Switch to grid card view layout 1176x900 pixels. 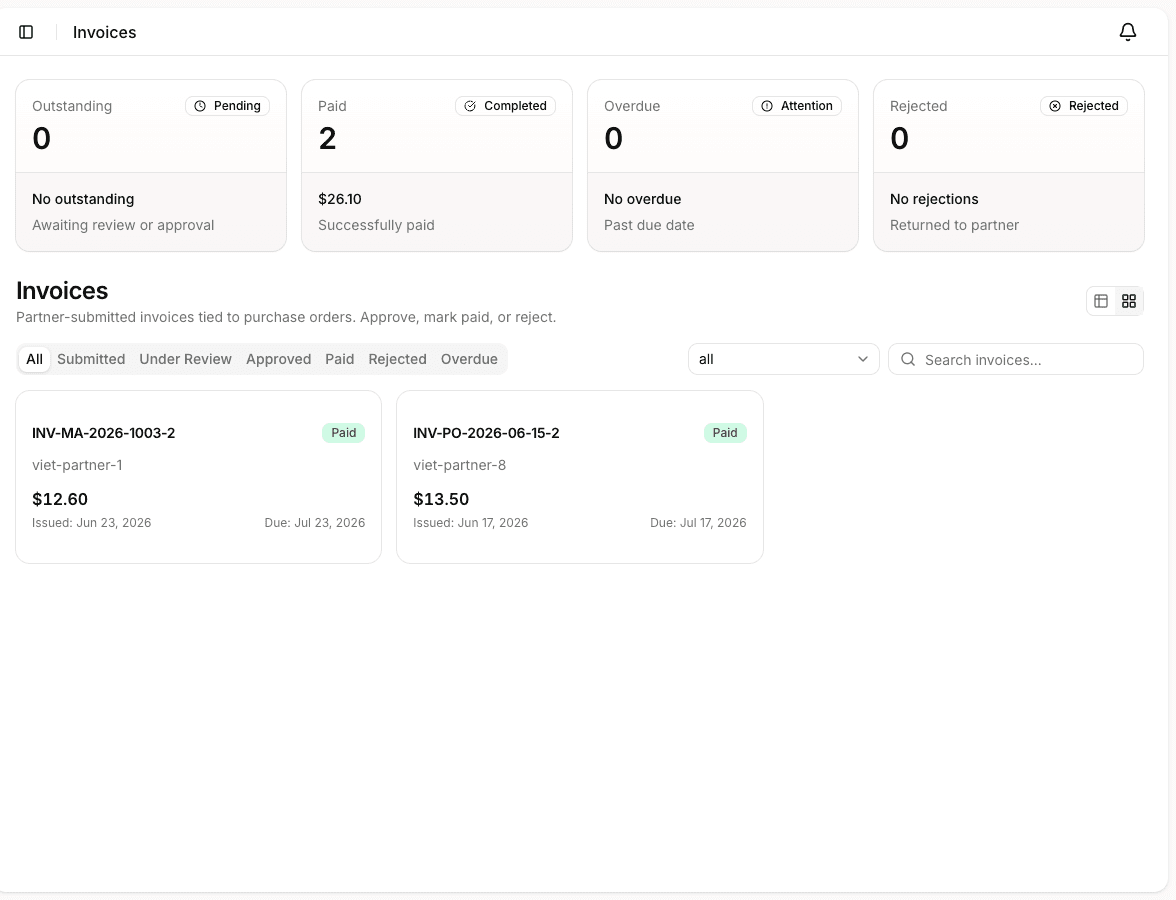(1129, 301)
